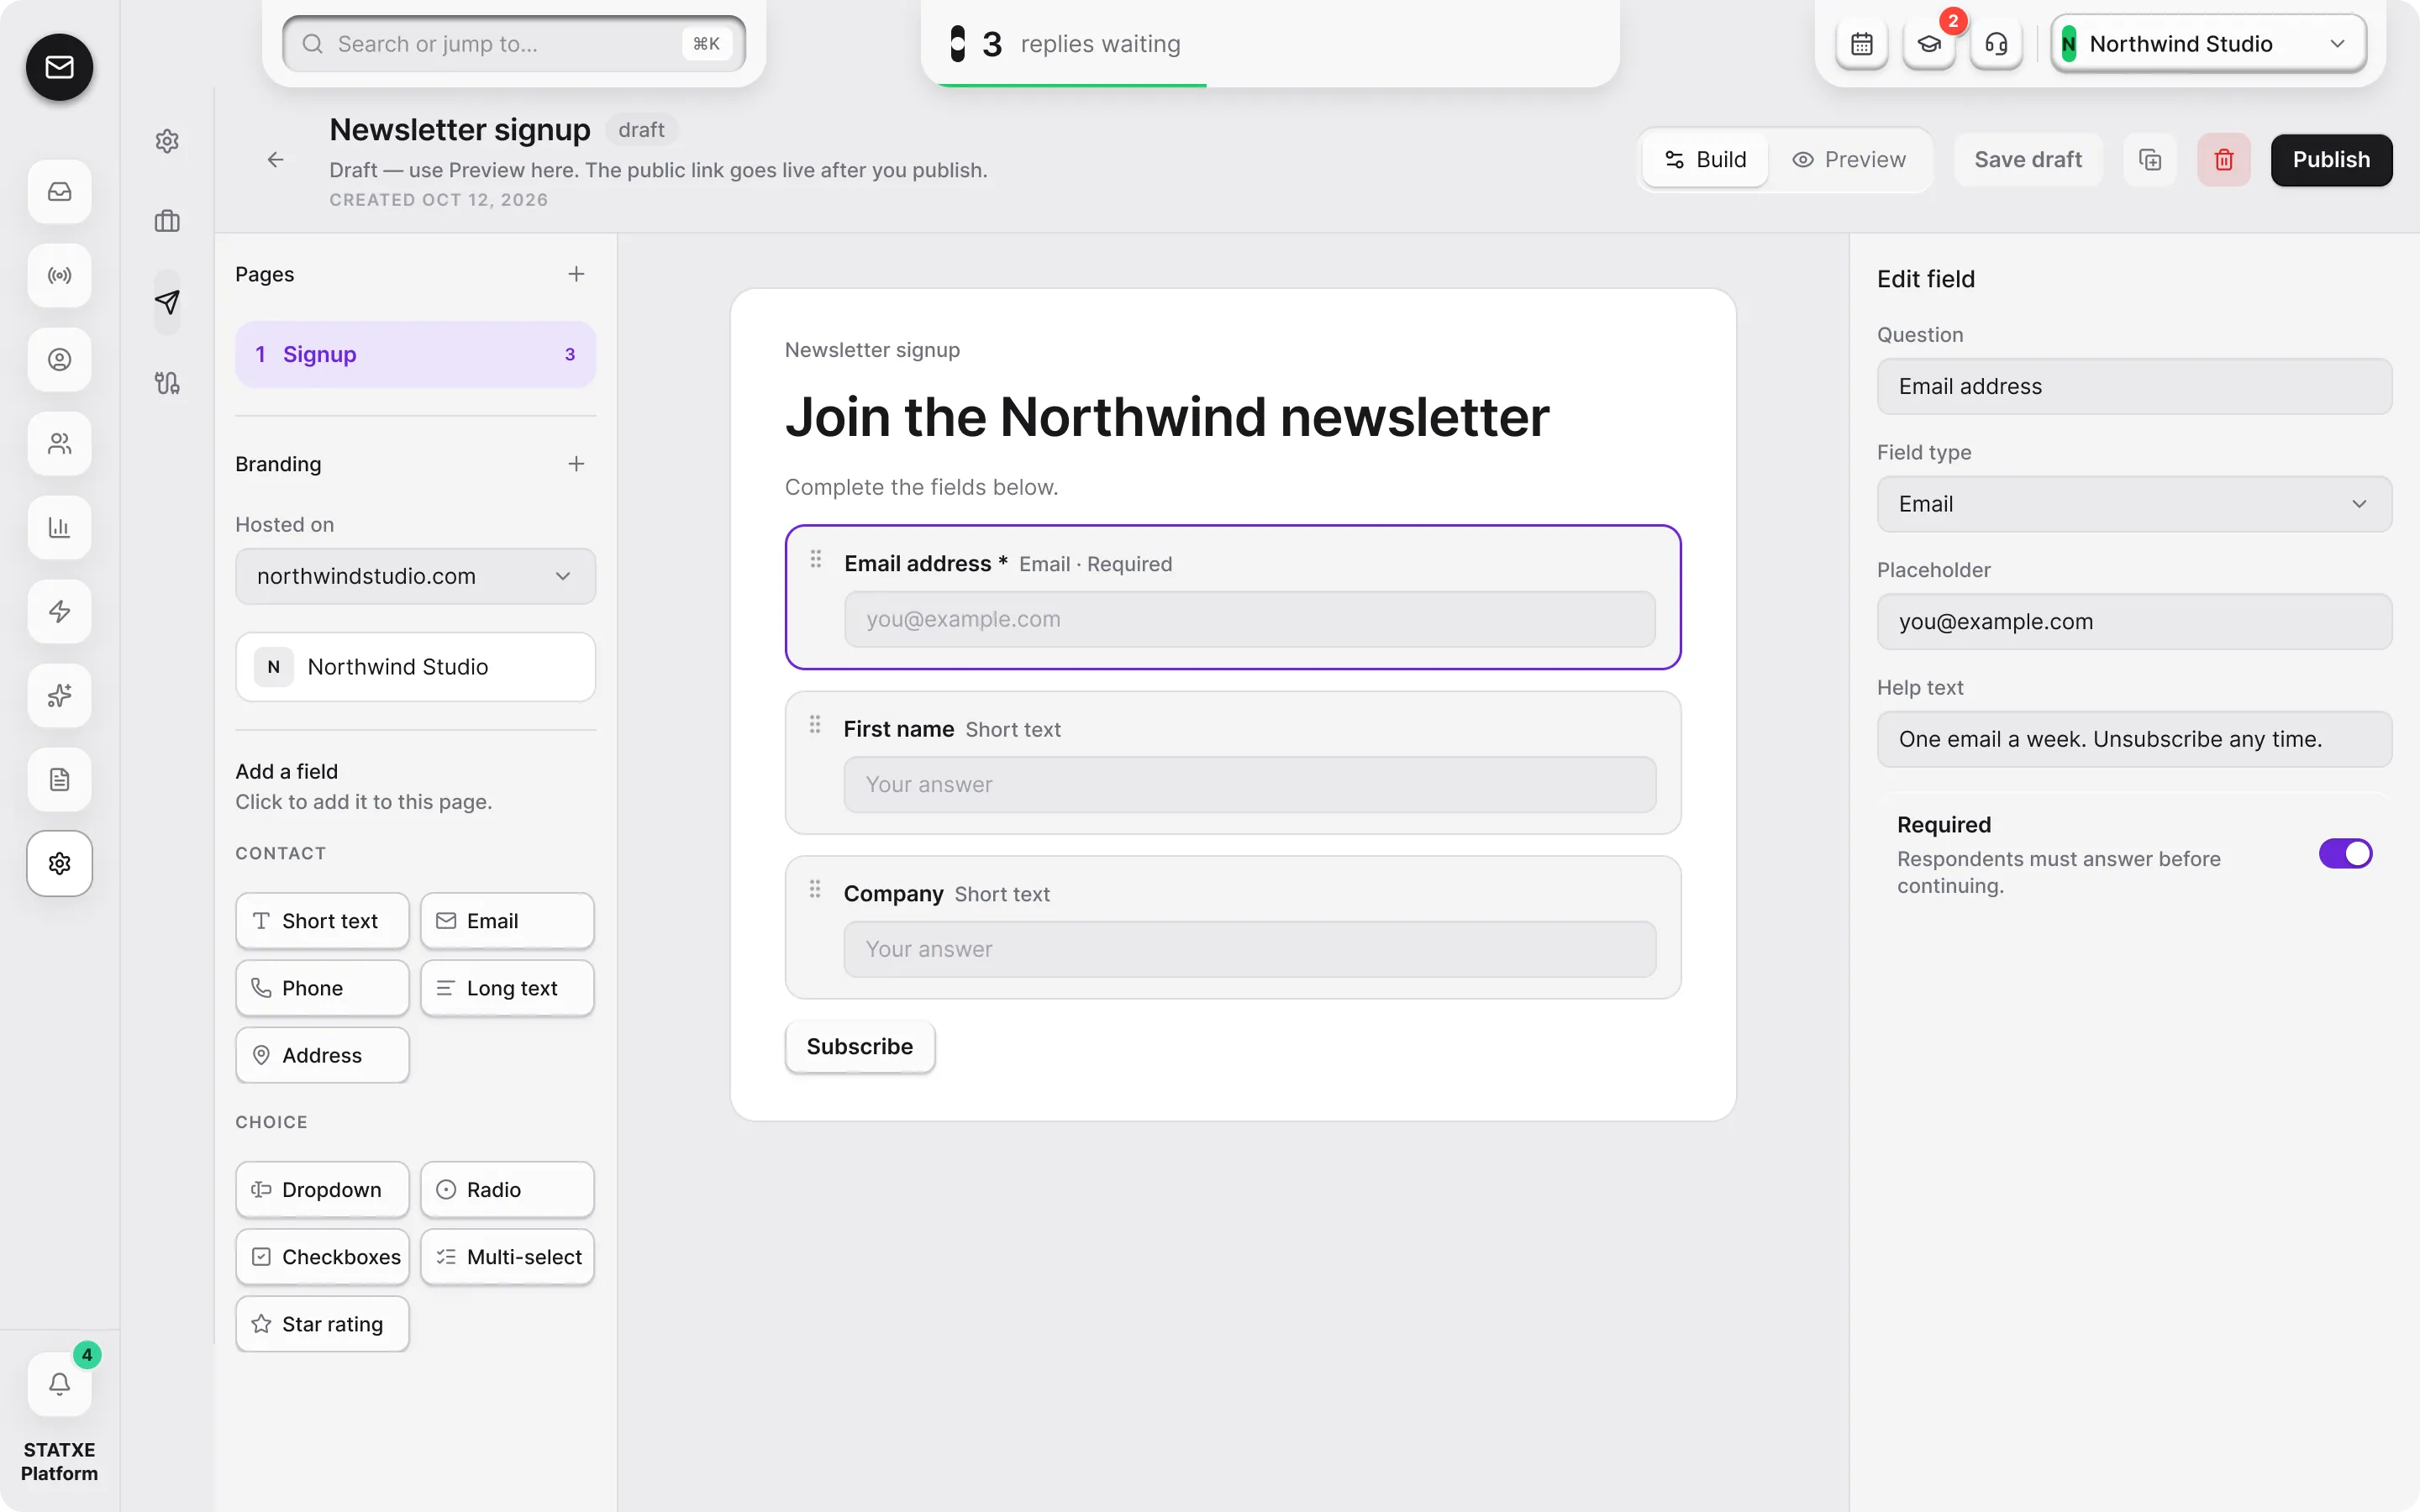Viewport: 2420px width, 1512px height.
Task: Open the document page icon
Action: [59, 779]
